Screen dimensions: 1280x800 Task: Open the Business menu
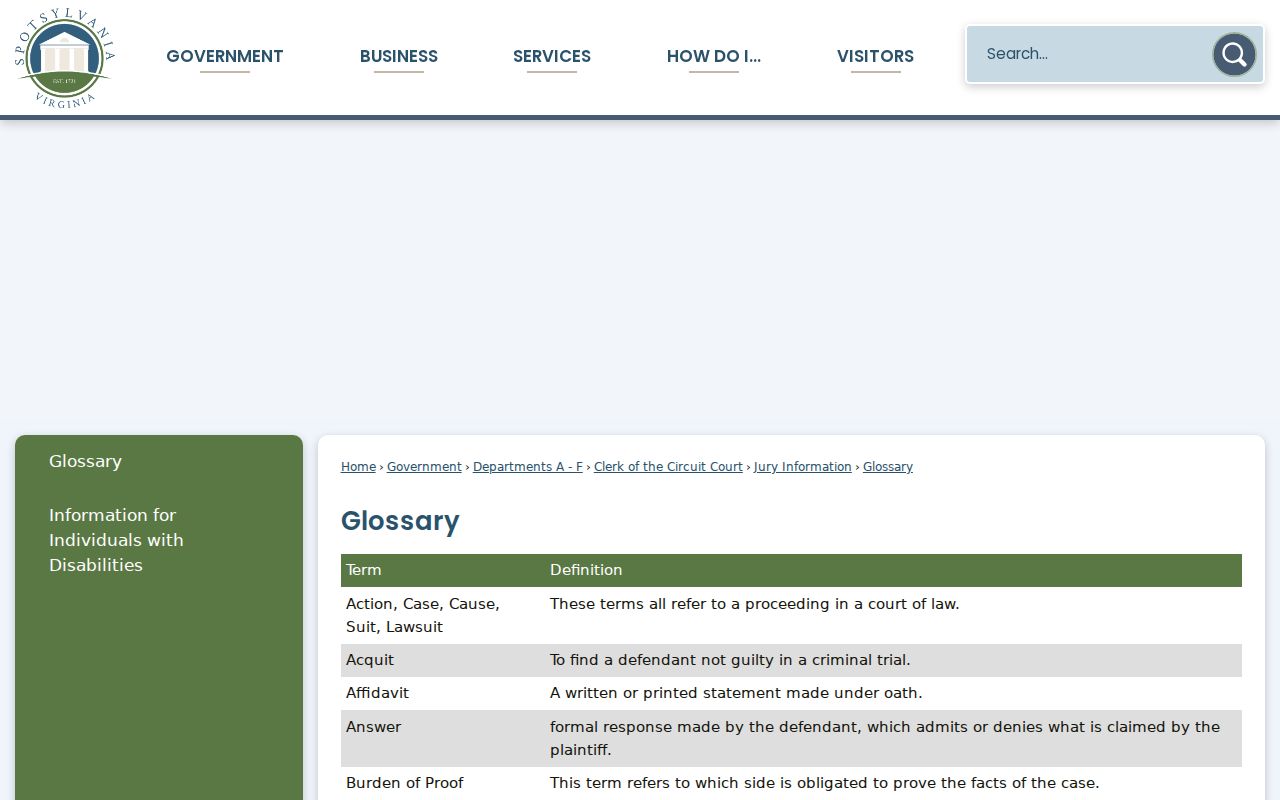pyautogui.click(x=399, y=56)
